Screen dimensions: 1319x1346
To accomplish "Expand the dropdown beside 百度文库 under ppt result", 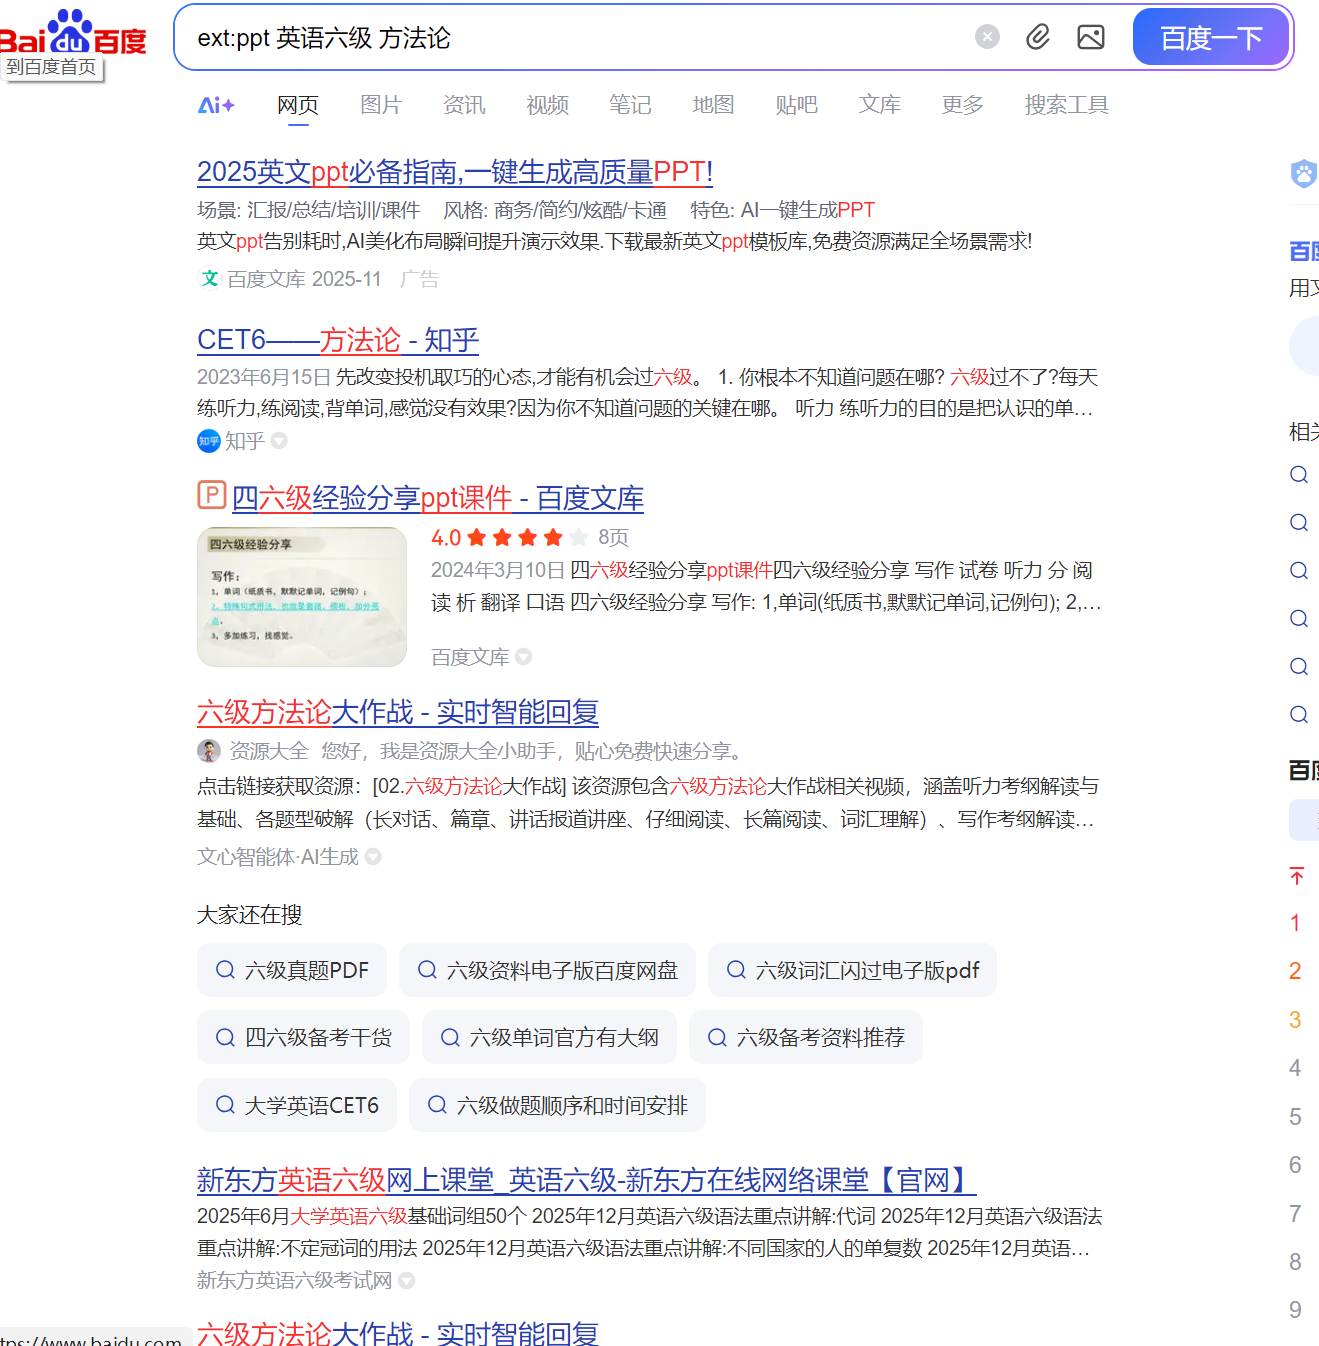I will (524, 657).
